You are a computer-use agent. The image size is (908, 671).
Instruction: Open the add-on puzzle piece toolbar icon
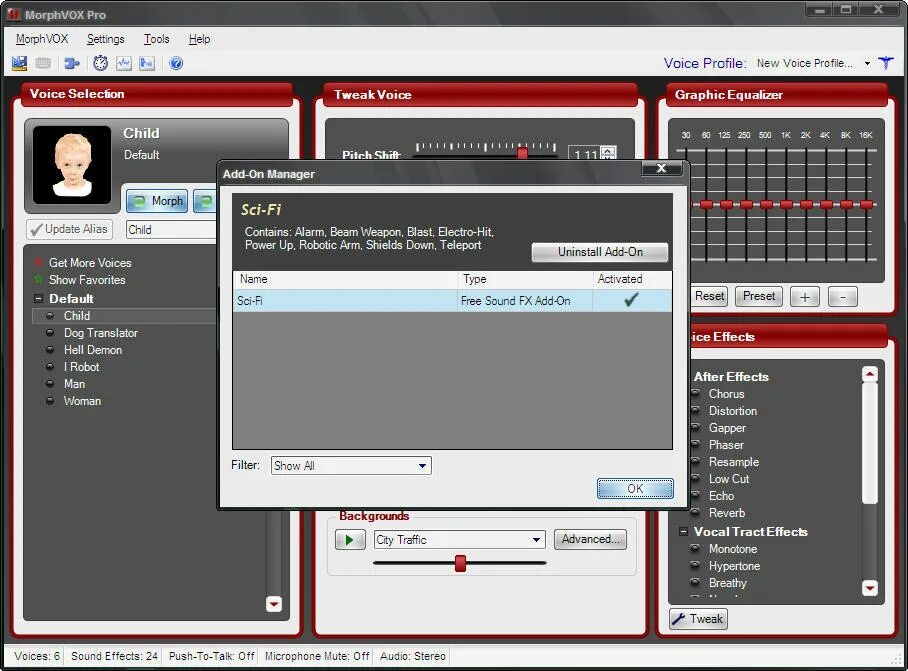(x=72, y=63)
